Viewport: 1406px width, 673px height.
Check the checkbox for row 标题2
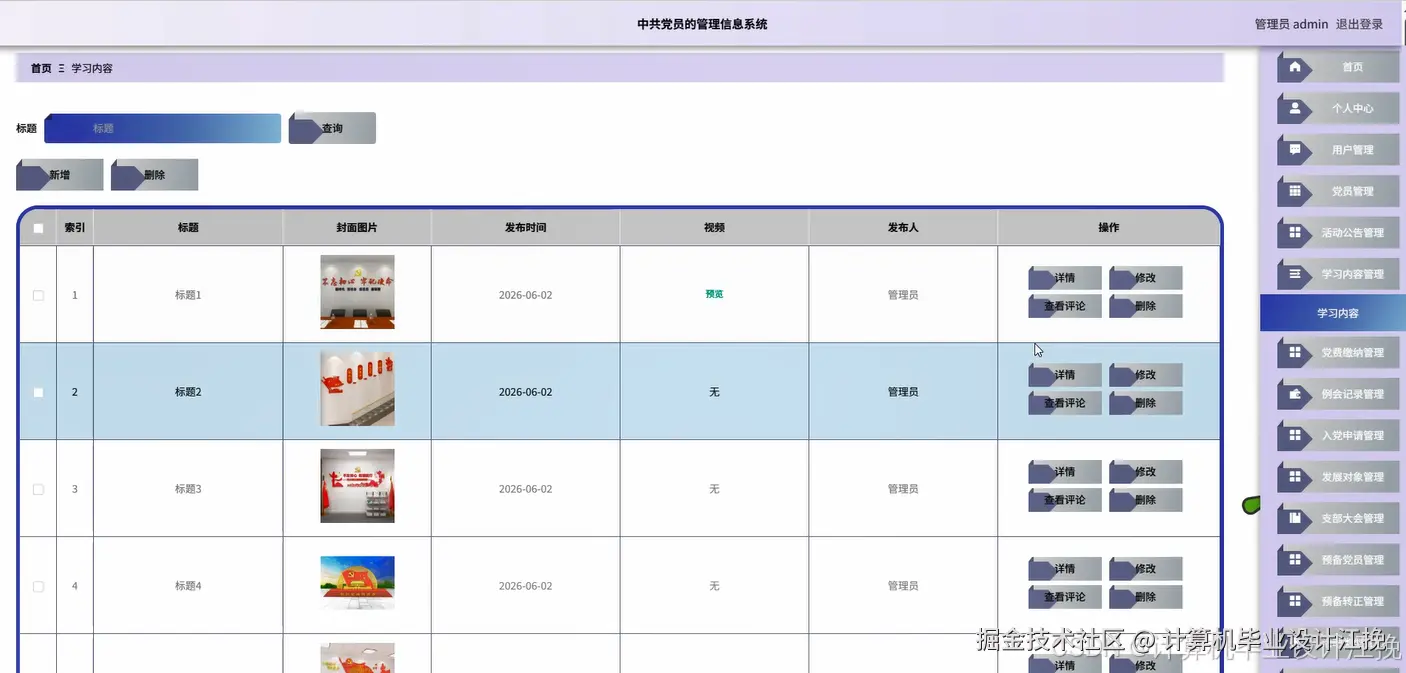(x=38, y=393)
